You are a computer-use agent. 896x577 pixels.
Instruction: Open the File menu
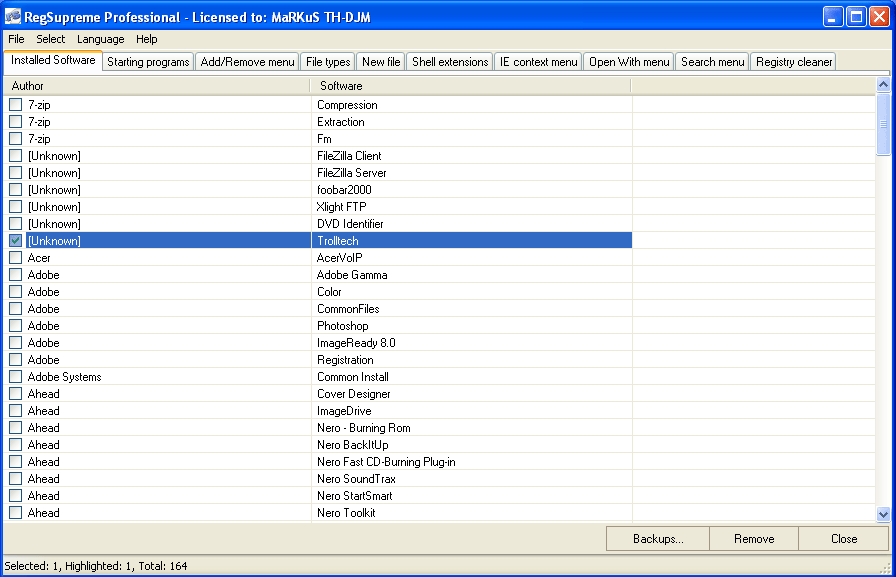point(16,39)
